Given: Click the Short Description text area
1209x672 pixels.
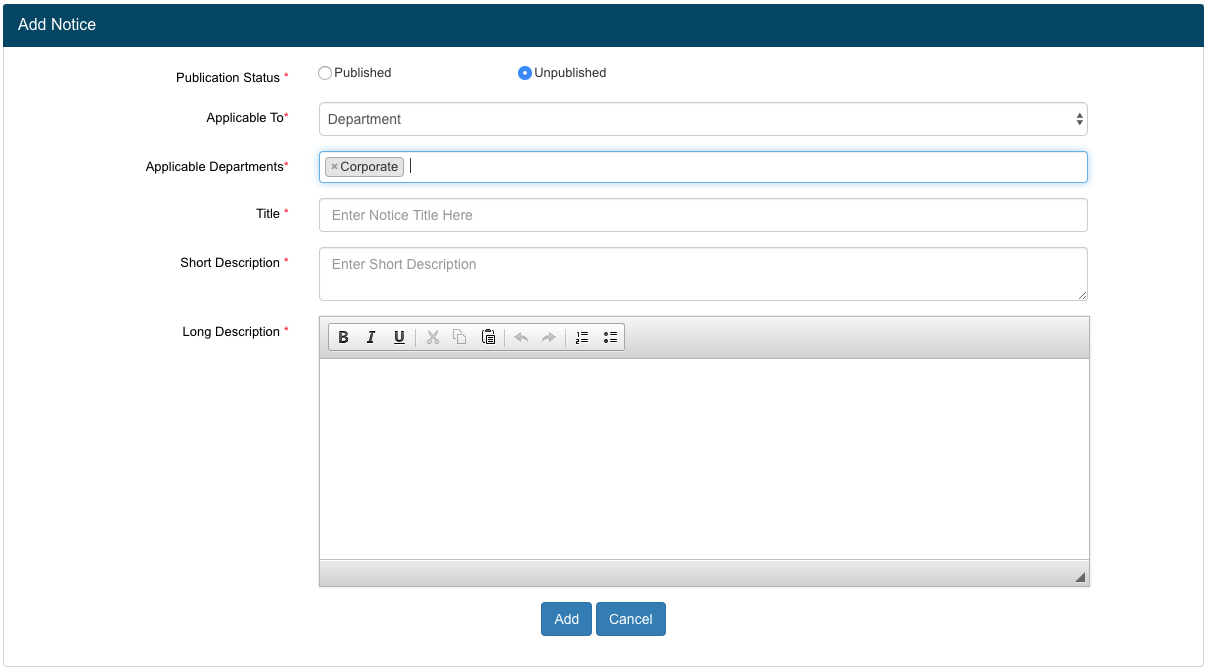Looking at the screenshot, I should point(703,274).
